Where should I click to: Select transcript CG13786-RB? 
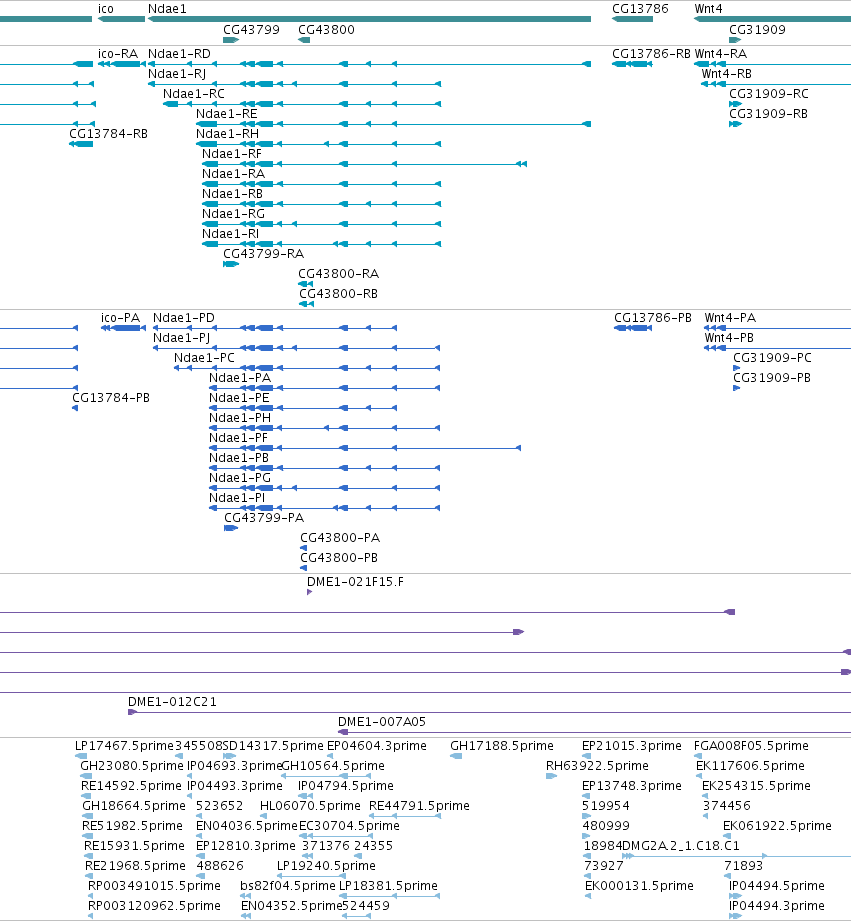point(633,64)
